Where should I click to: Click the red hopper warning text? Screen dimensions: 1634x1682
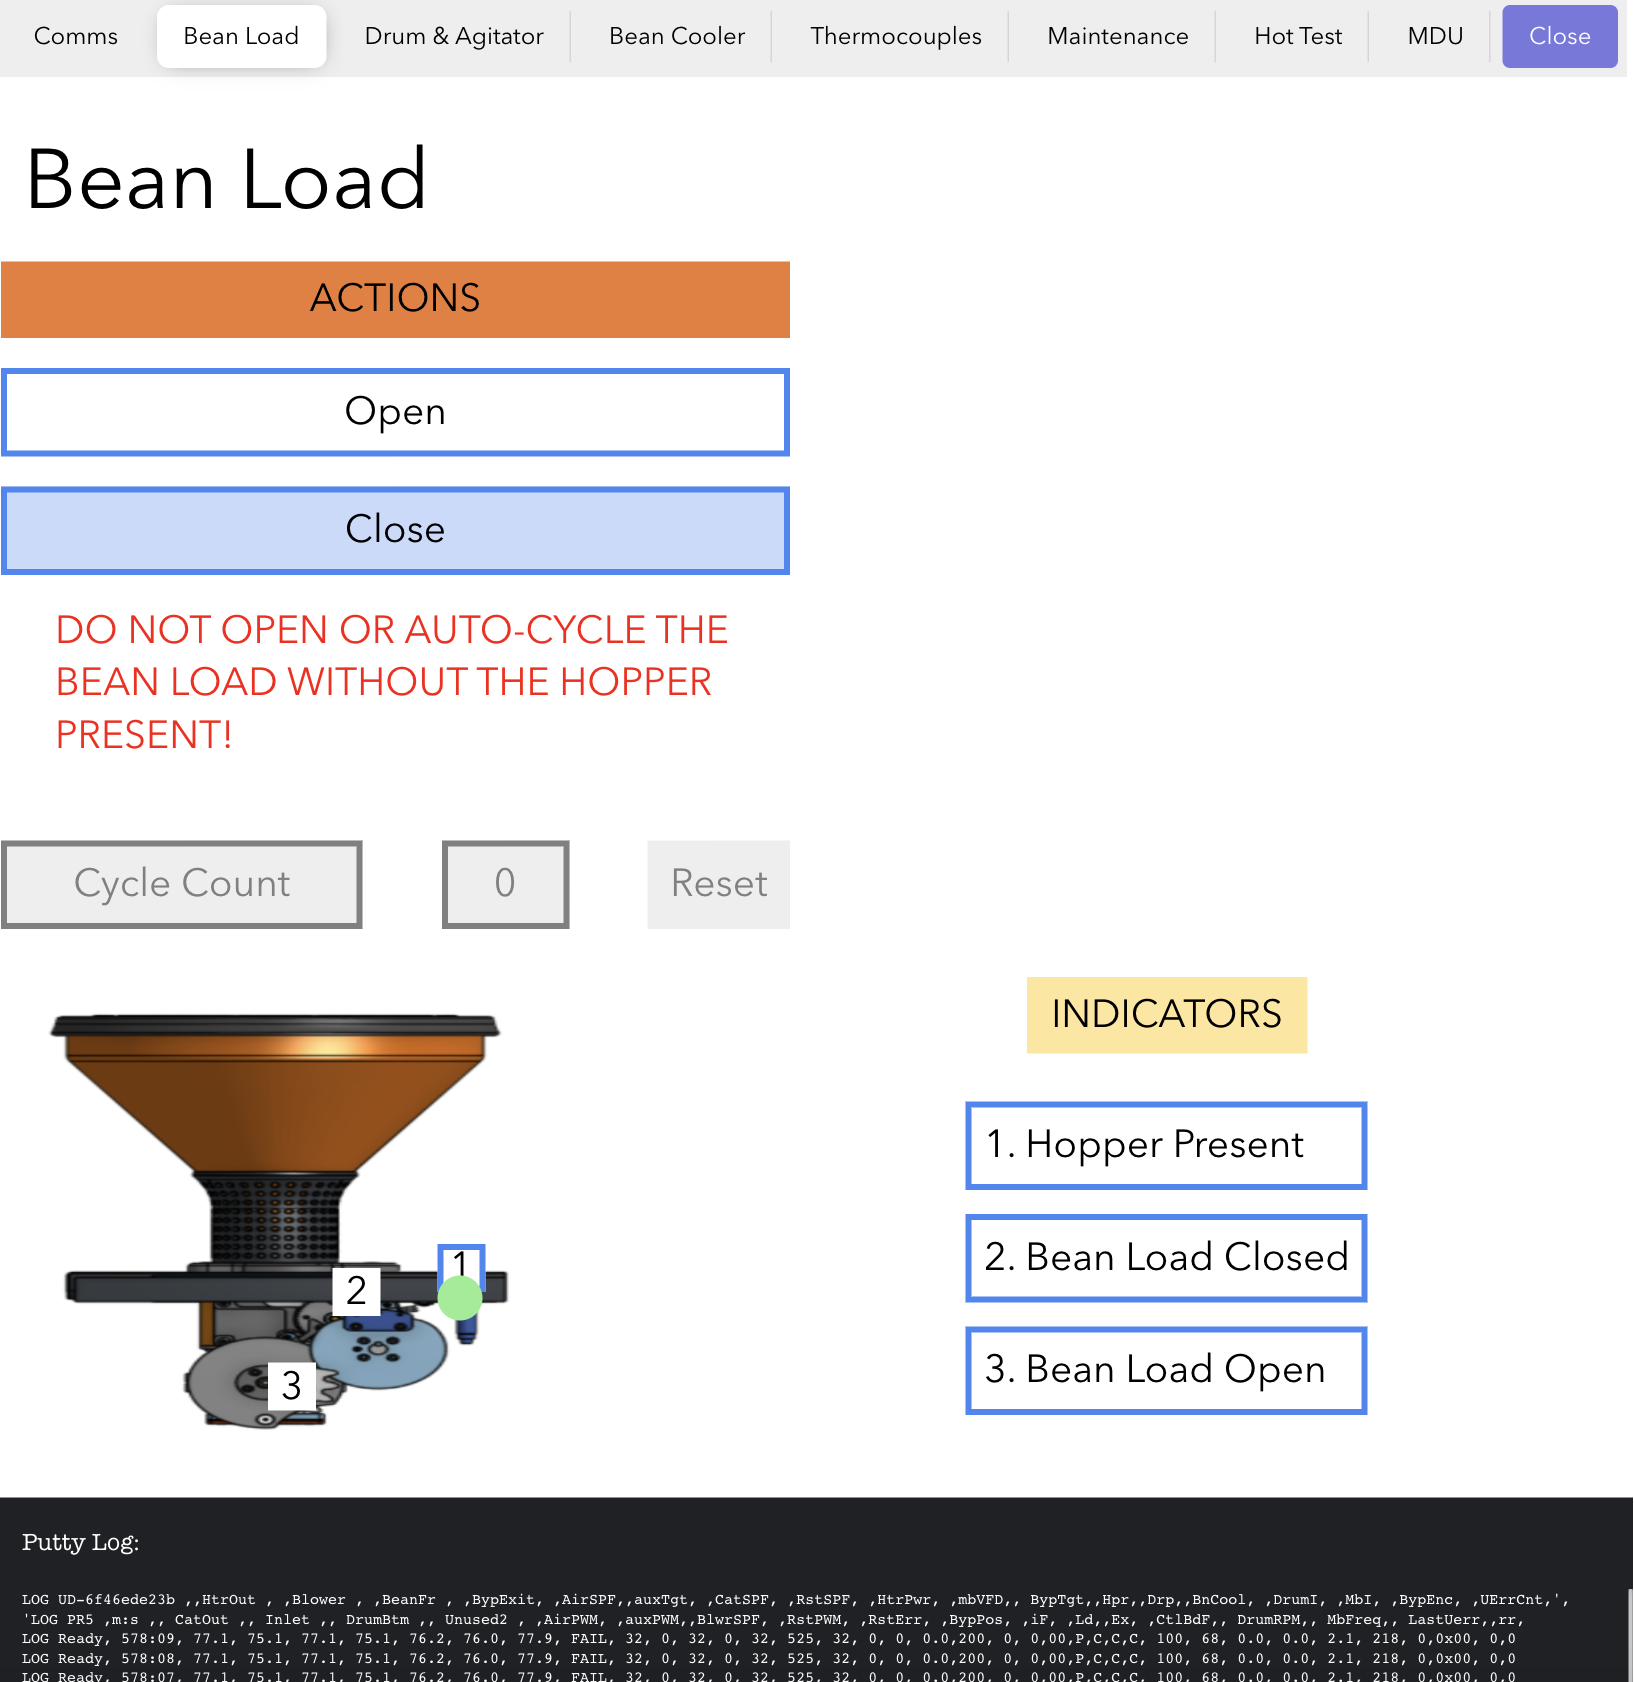tap(391, 682)
